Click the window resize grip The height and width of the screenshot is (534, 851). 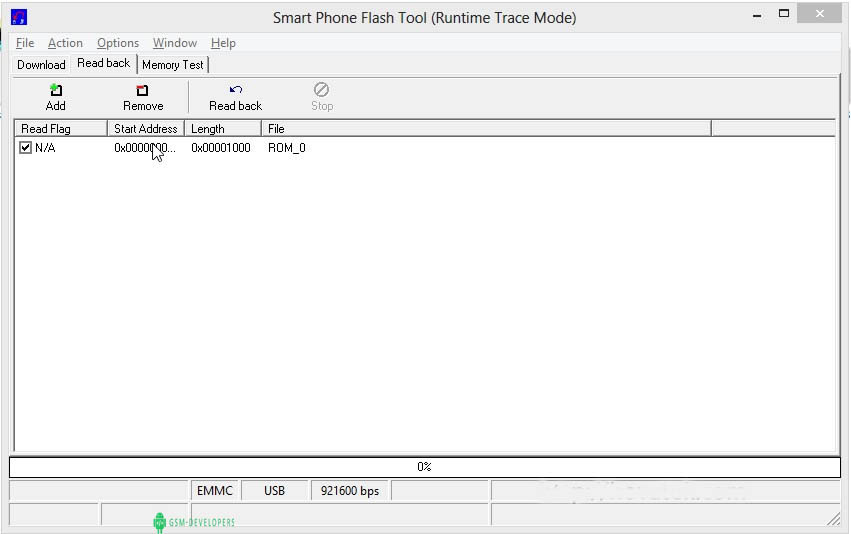click(834, 519)
